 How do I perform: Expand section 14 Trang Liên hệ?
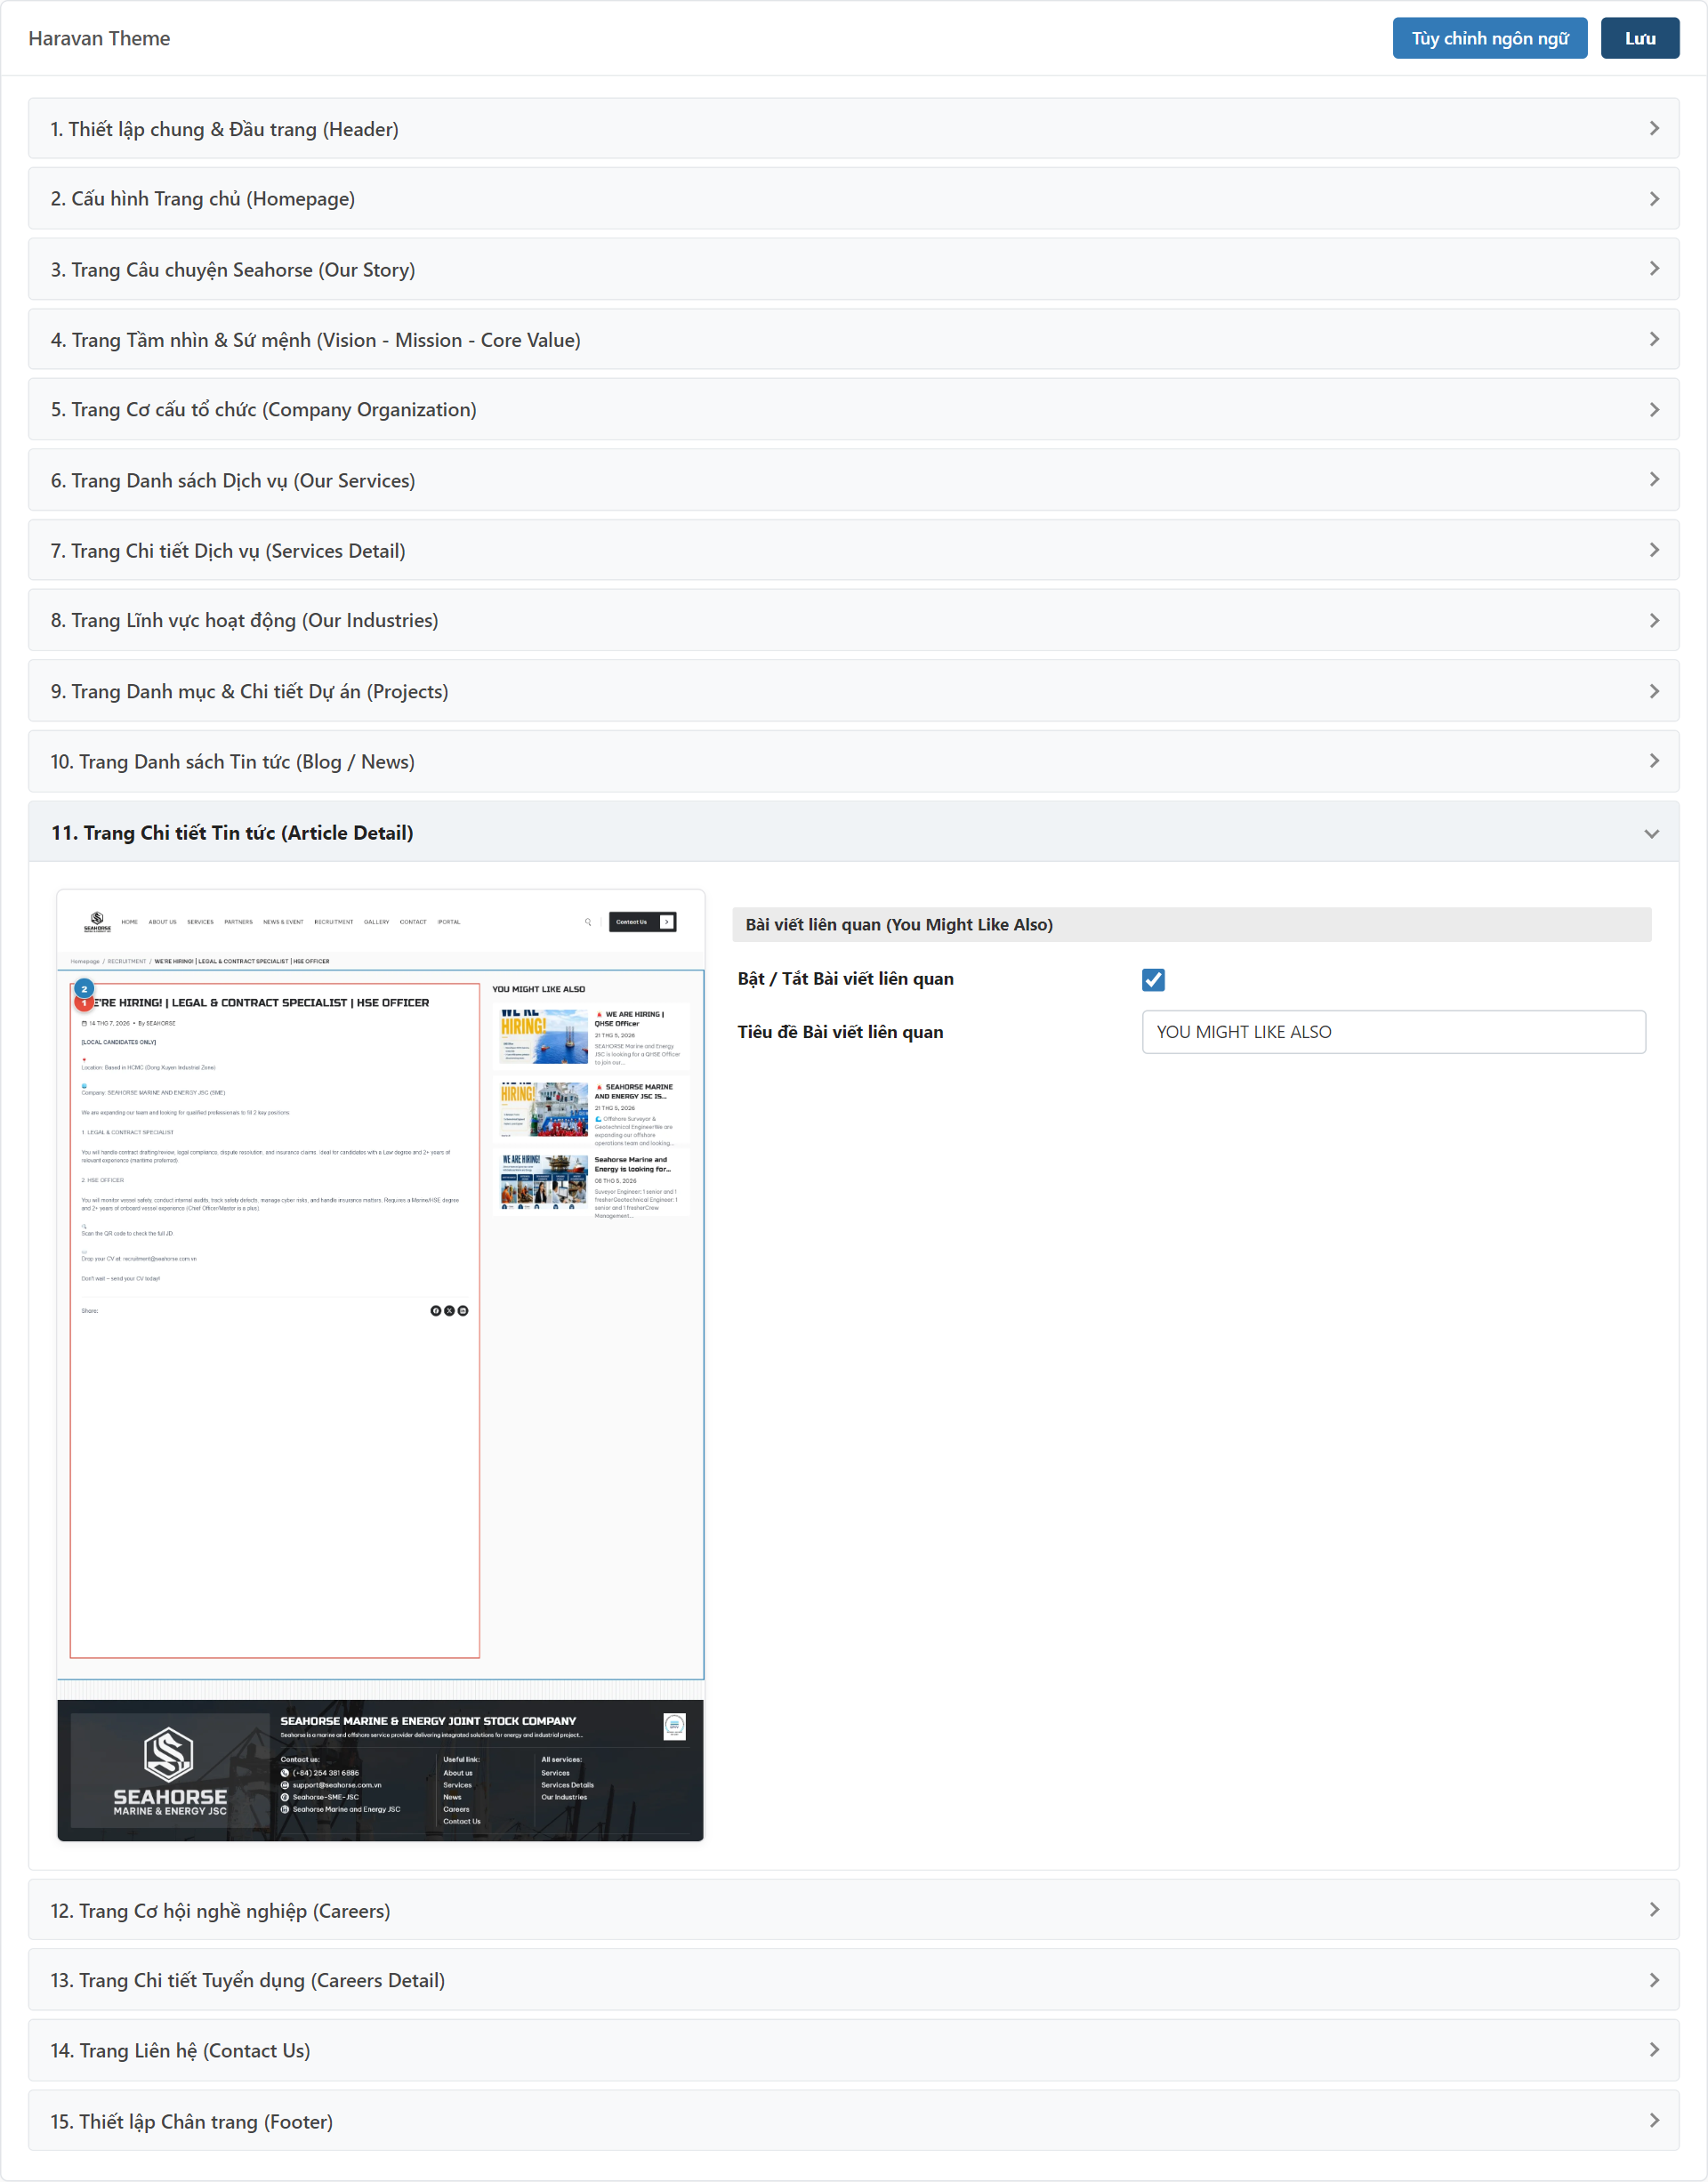point(853,2050)
